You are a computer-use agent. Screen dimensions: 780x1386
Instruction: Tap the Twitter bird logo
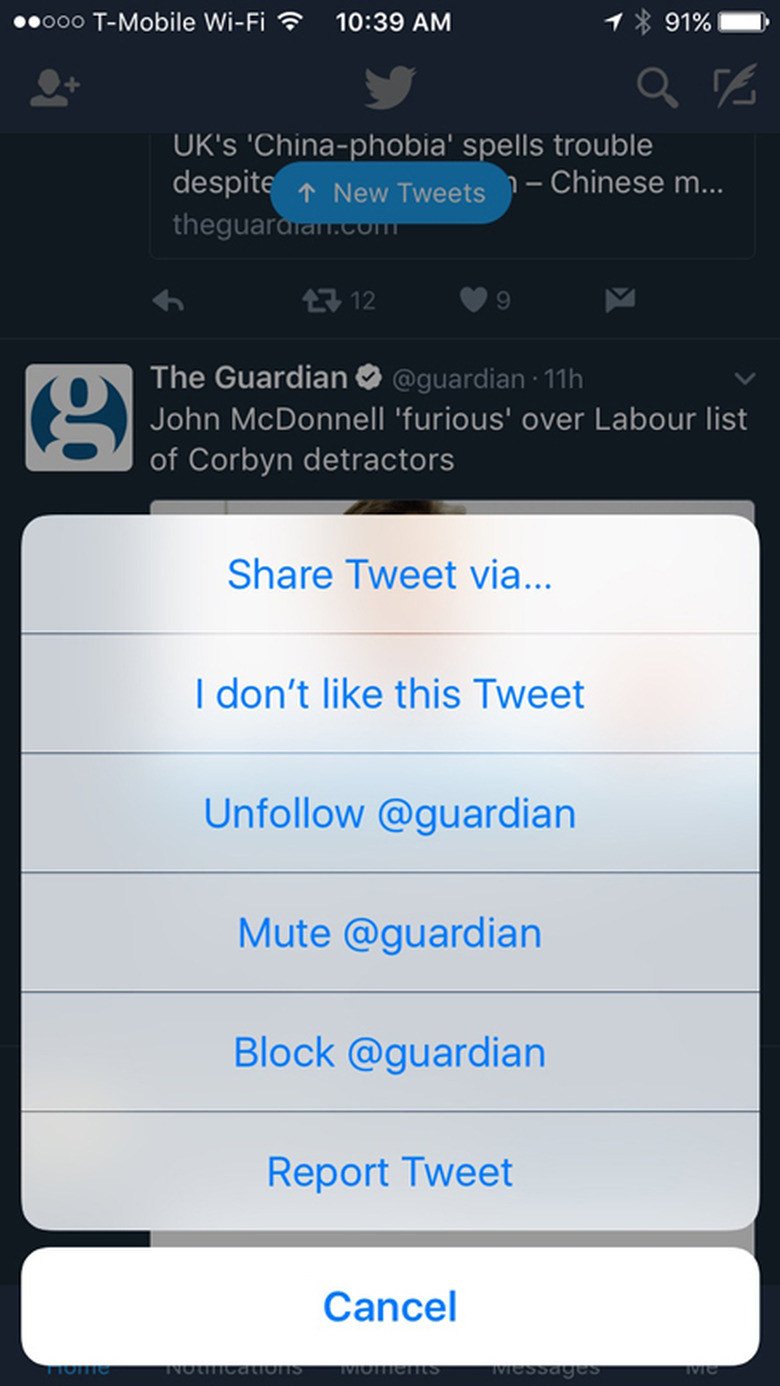(x=390, y=89)
